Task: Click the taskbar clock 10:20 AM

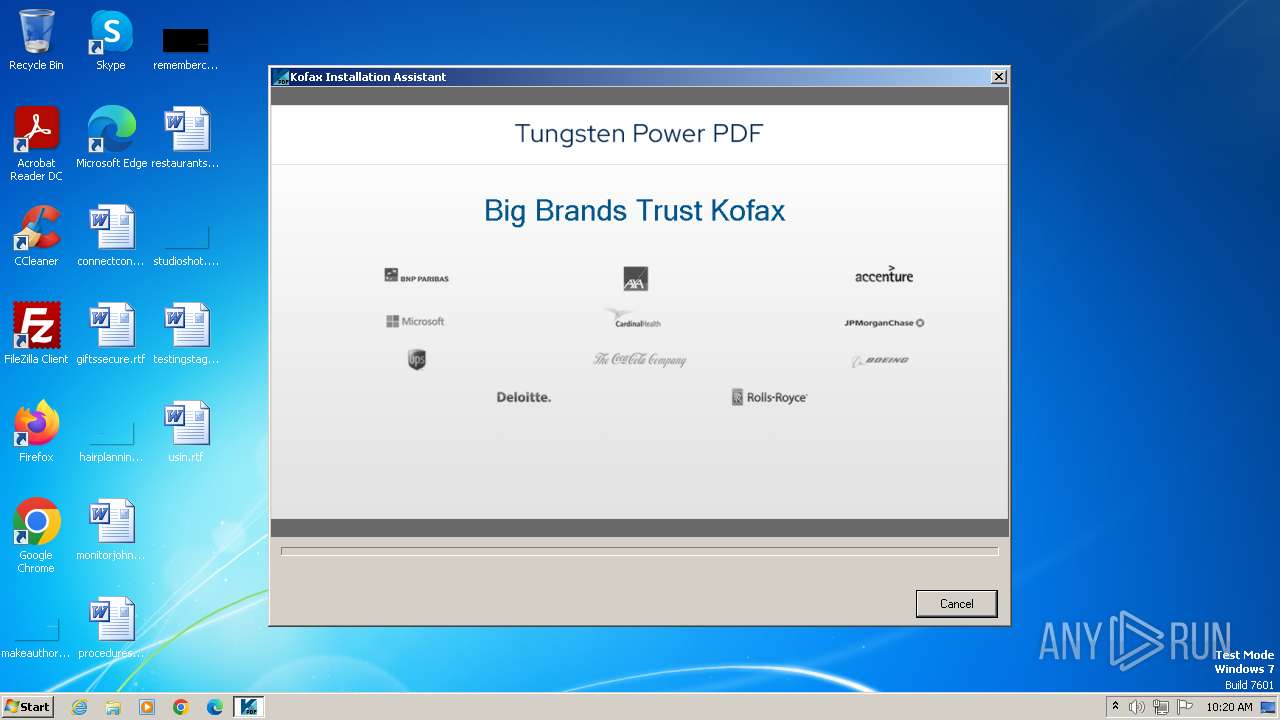Action: 1229,707
